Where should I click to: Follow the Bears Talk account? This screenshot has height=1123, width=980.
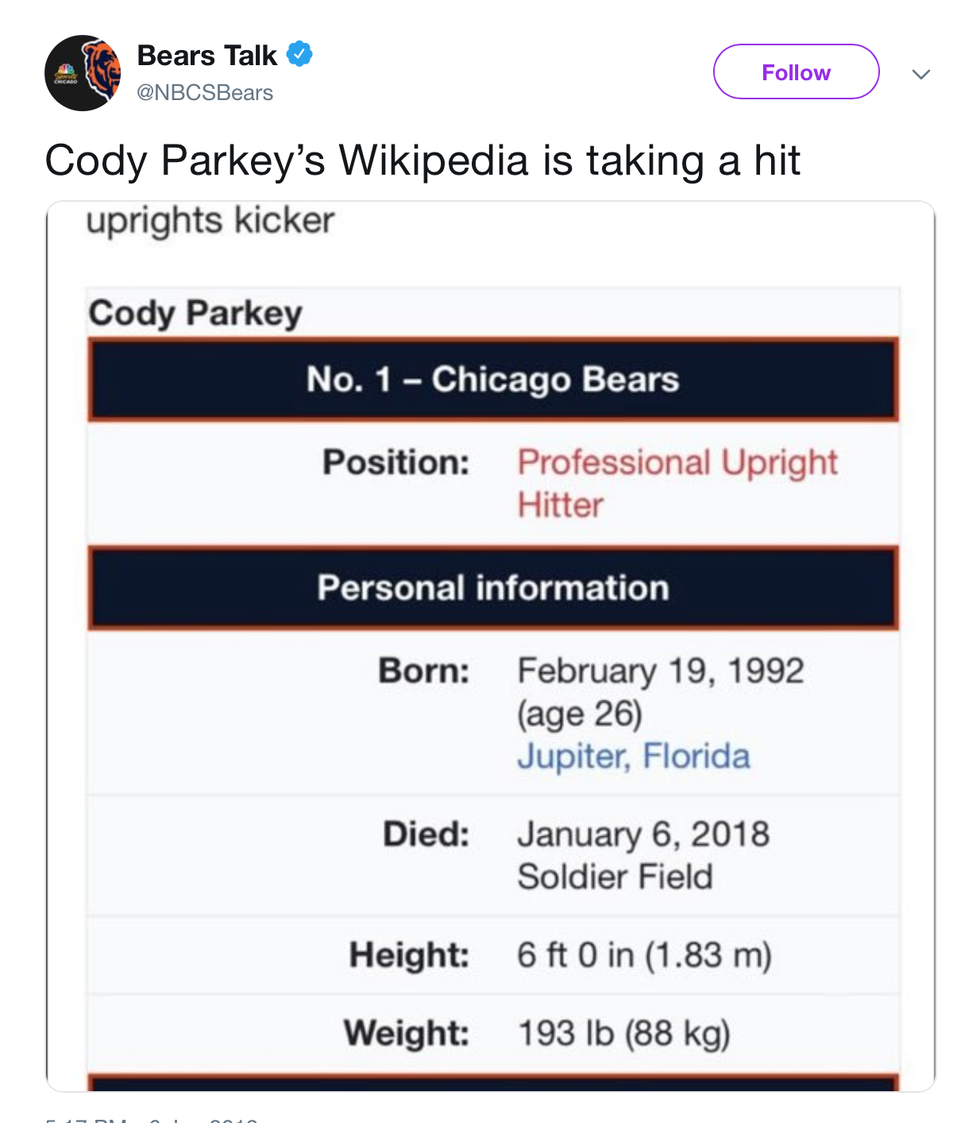tap(795, 72)
